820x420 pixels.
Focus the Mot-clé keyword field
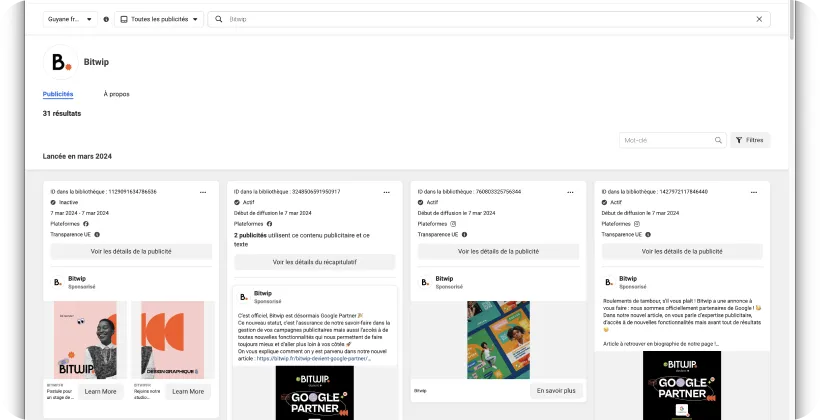pyautogui.click(x=673, y=140)
